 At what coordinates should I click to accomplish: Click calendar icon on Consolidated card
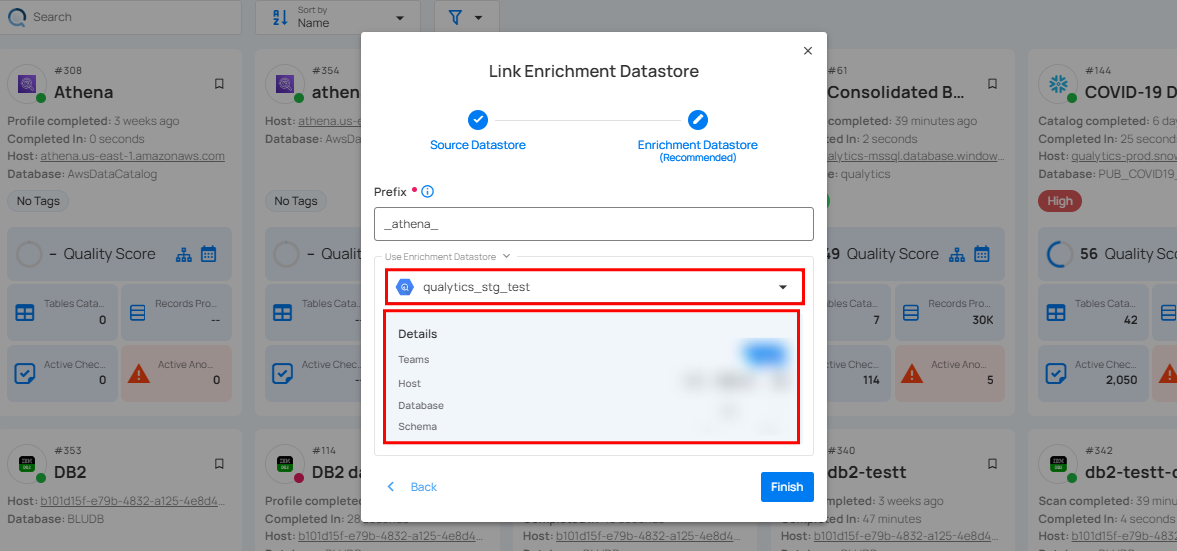point(982,254)
